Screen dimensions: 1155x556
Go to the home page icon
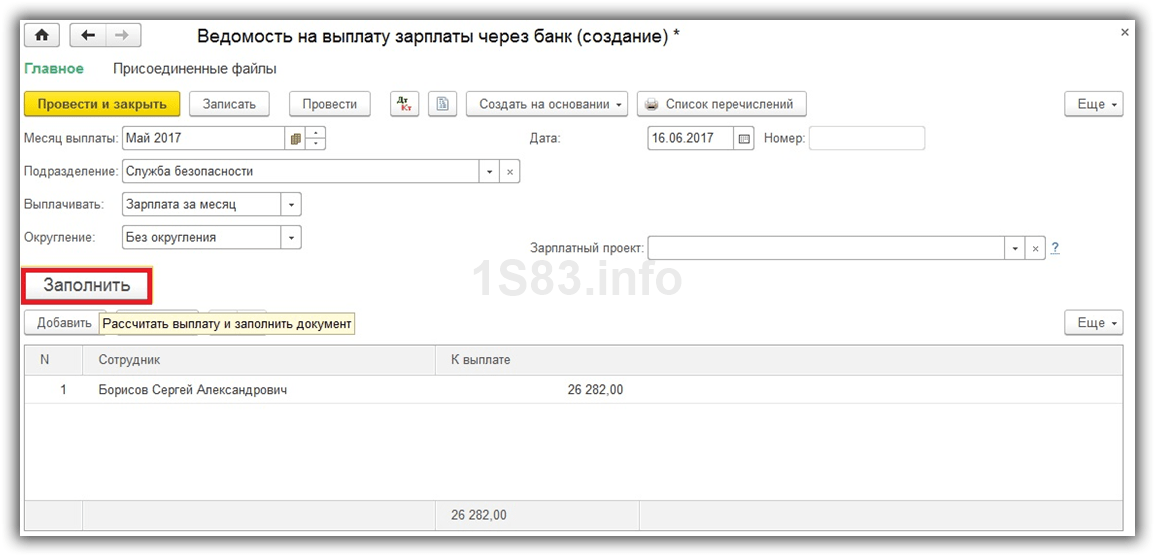43,35
